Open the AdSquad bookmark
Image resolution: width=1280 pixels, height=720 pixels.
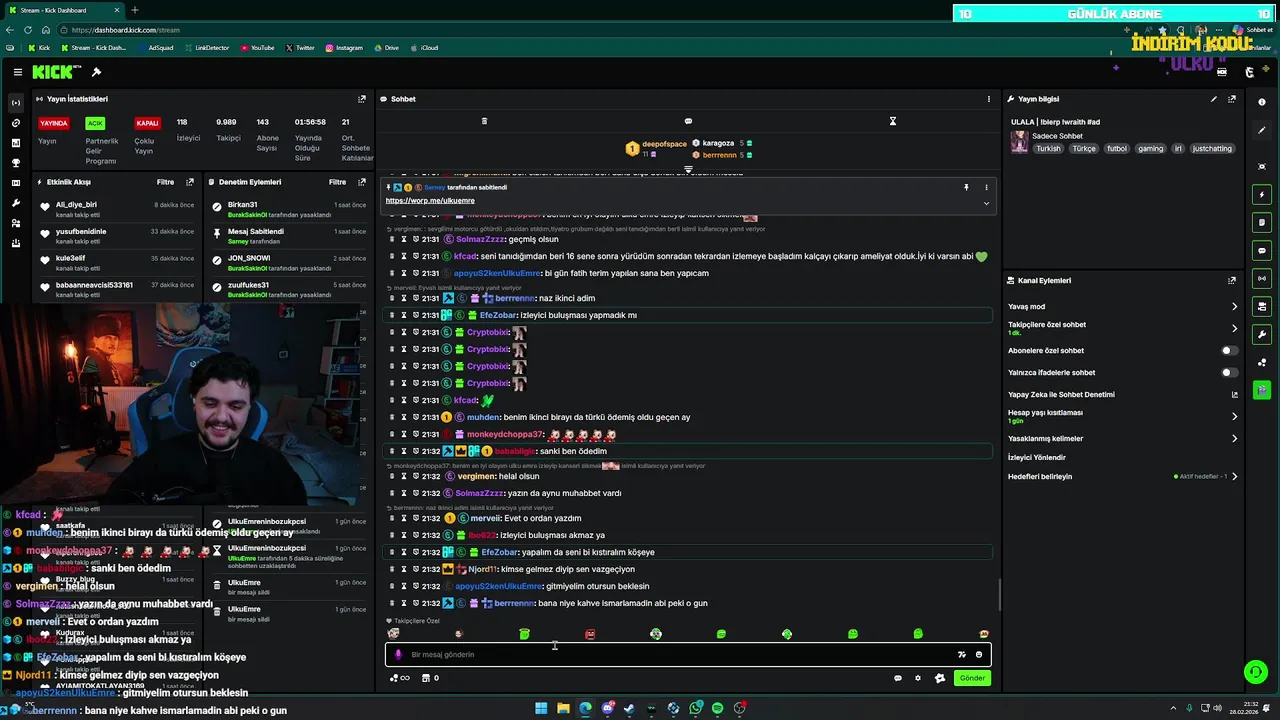click(156, 48)
